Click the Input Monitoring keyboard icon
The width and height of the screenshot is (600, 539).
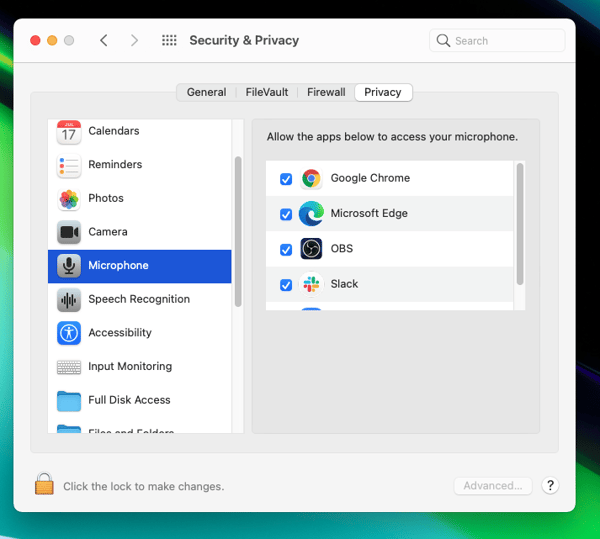pos(69,367)
